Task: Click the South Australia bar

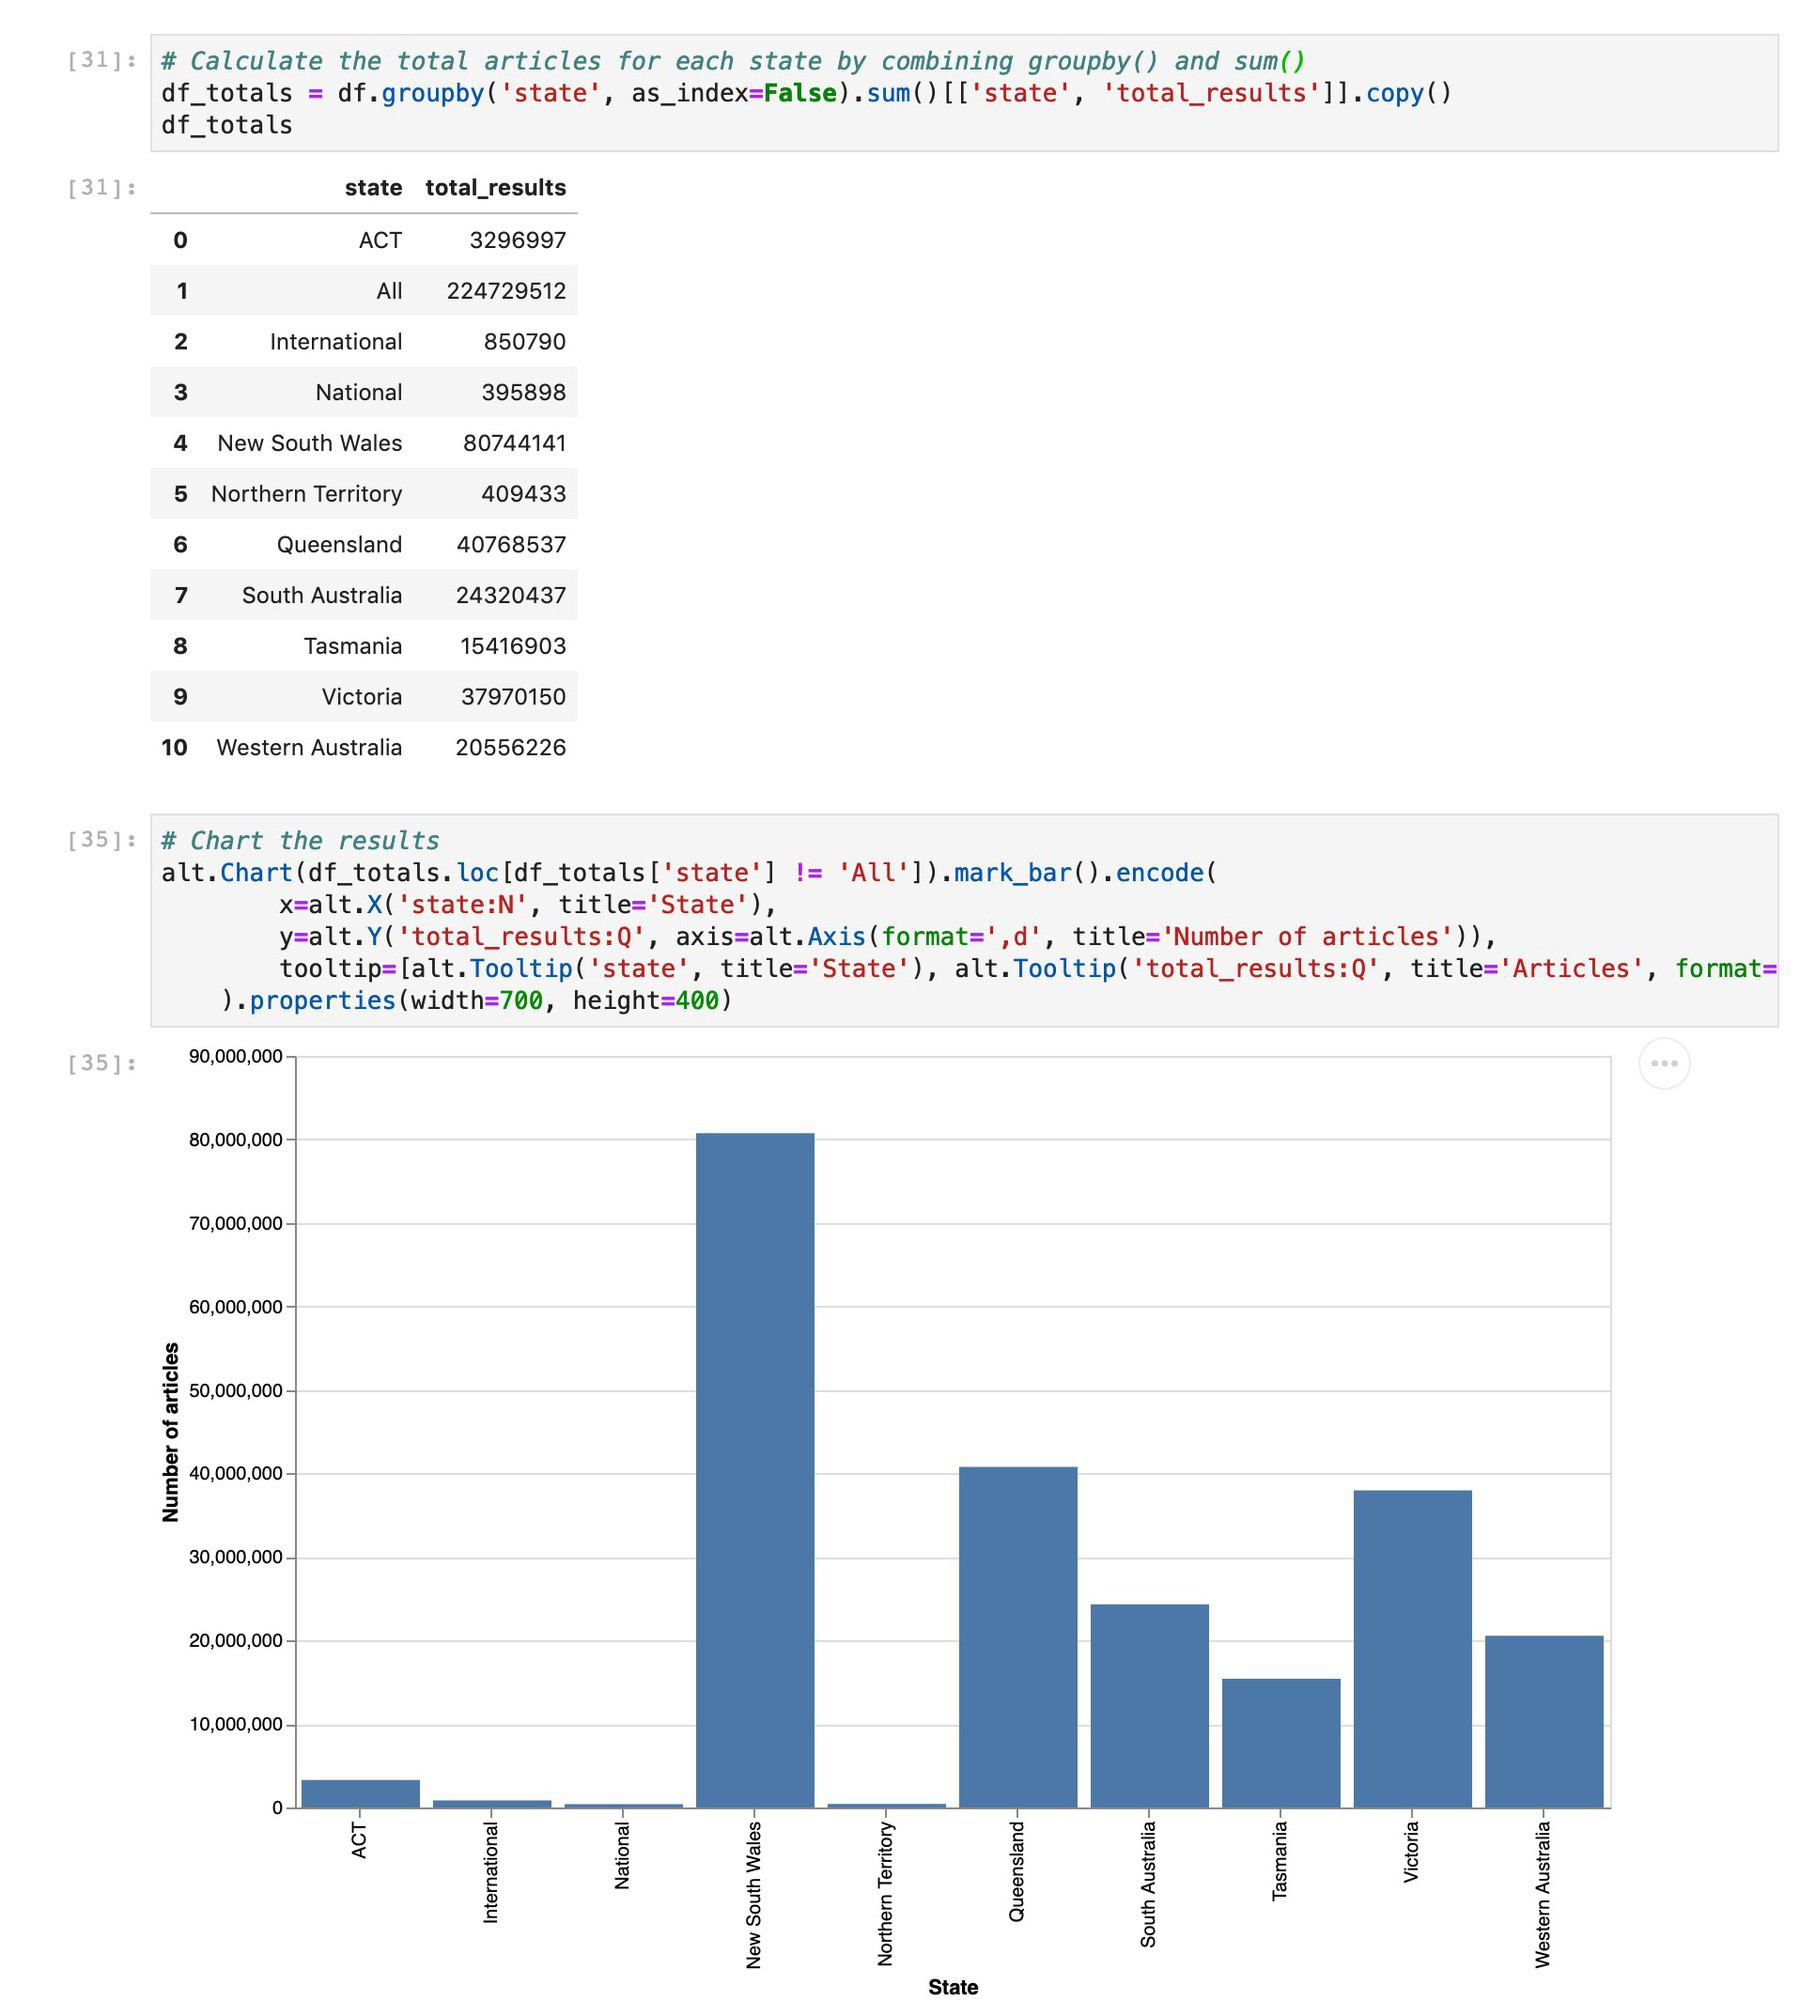Action: [1149, 1706]
